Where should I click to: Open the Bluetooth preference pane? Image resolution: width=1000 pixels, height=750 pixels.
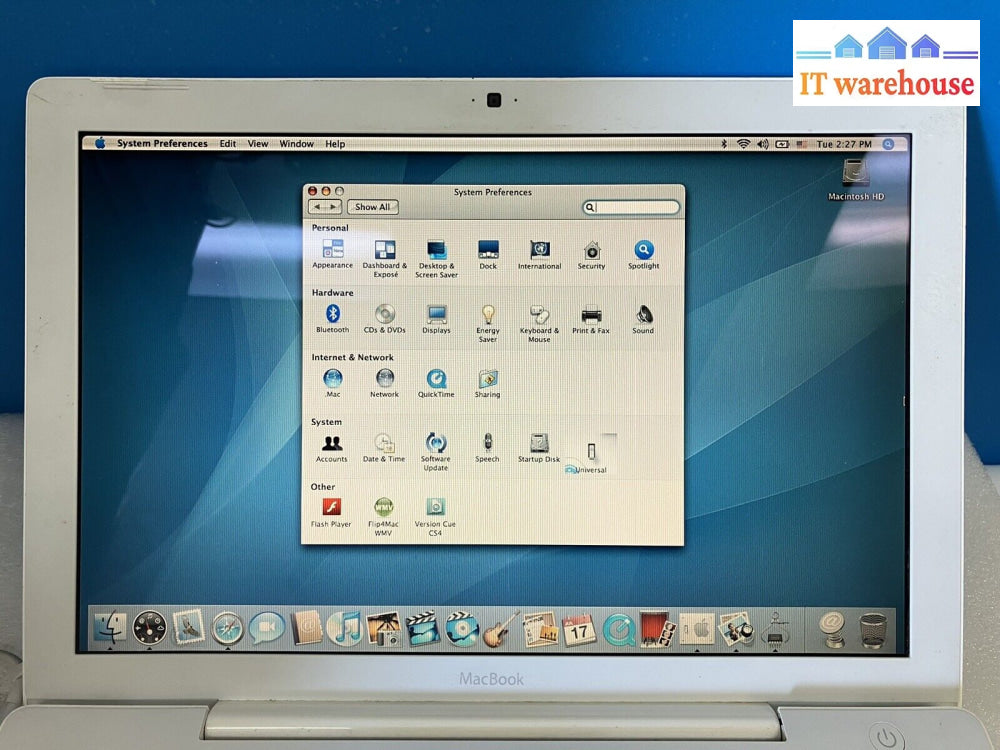(x=333, y=314)
